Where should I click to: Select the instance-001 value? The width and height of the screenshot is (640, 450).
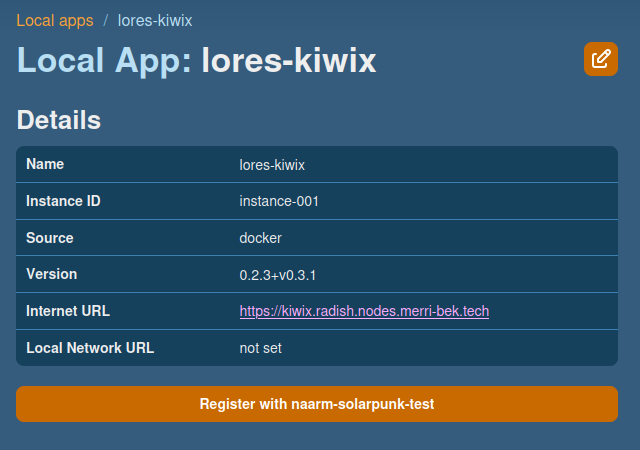click(279, 201)
